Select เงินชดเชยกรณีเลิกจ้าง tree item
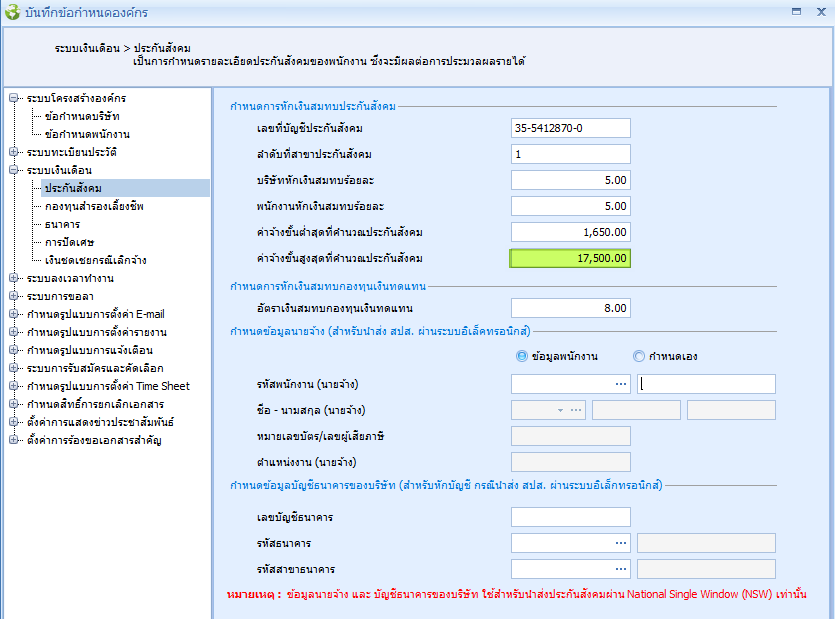The image size is (835, 619). tap(95, 260)
